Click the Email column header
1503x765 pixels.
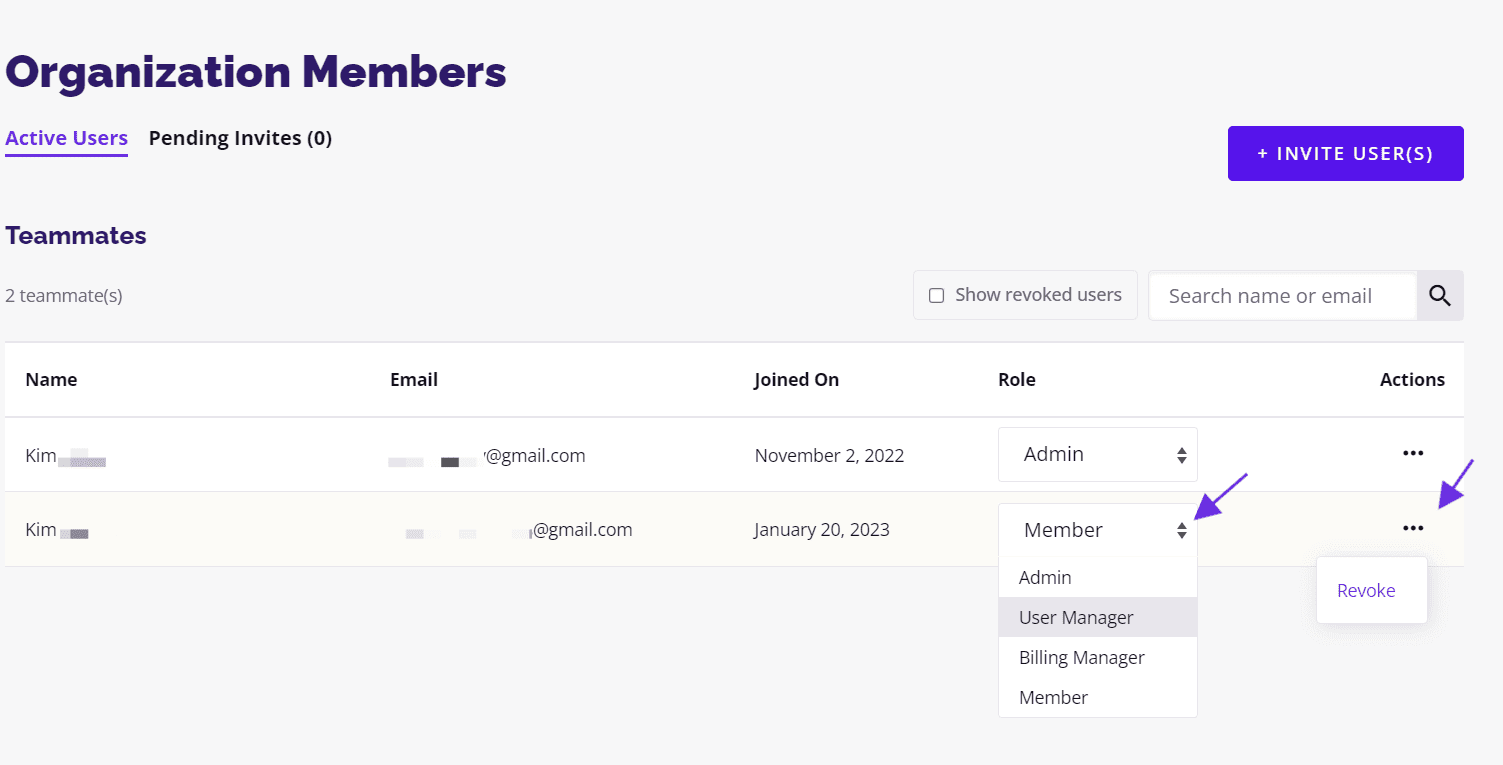click(414, 379)
